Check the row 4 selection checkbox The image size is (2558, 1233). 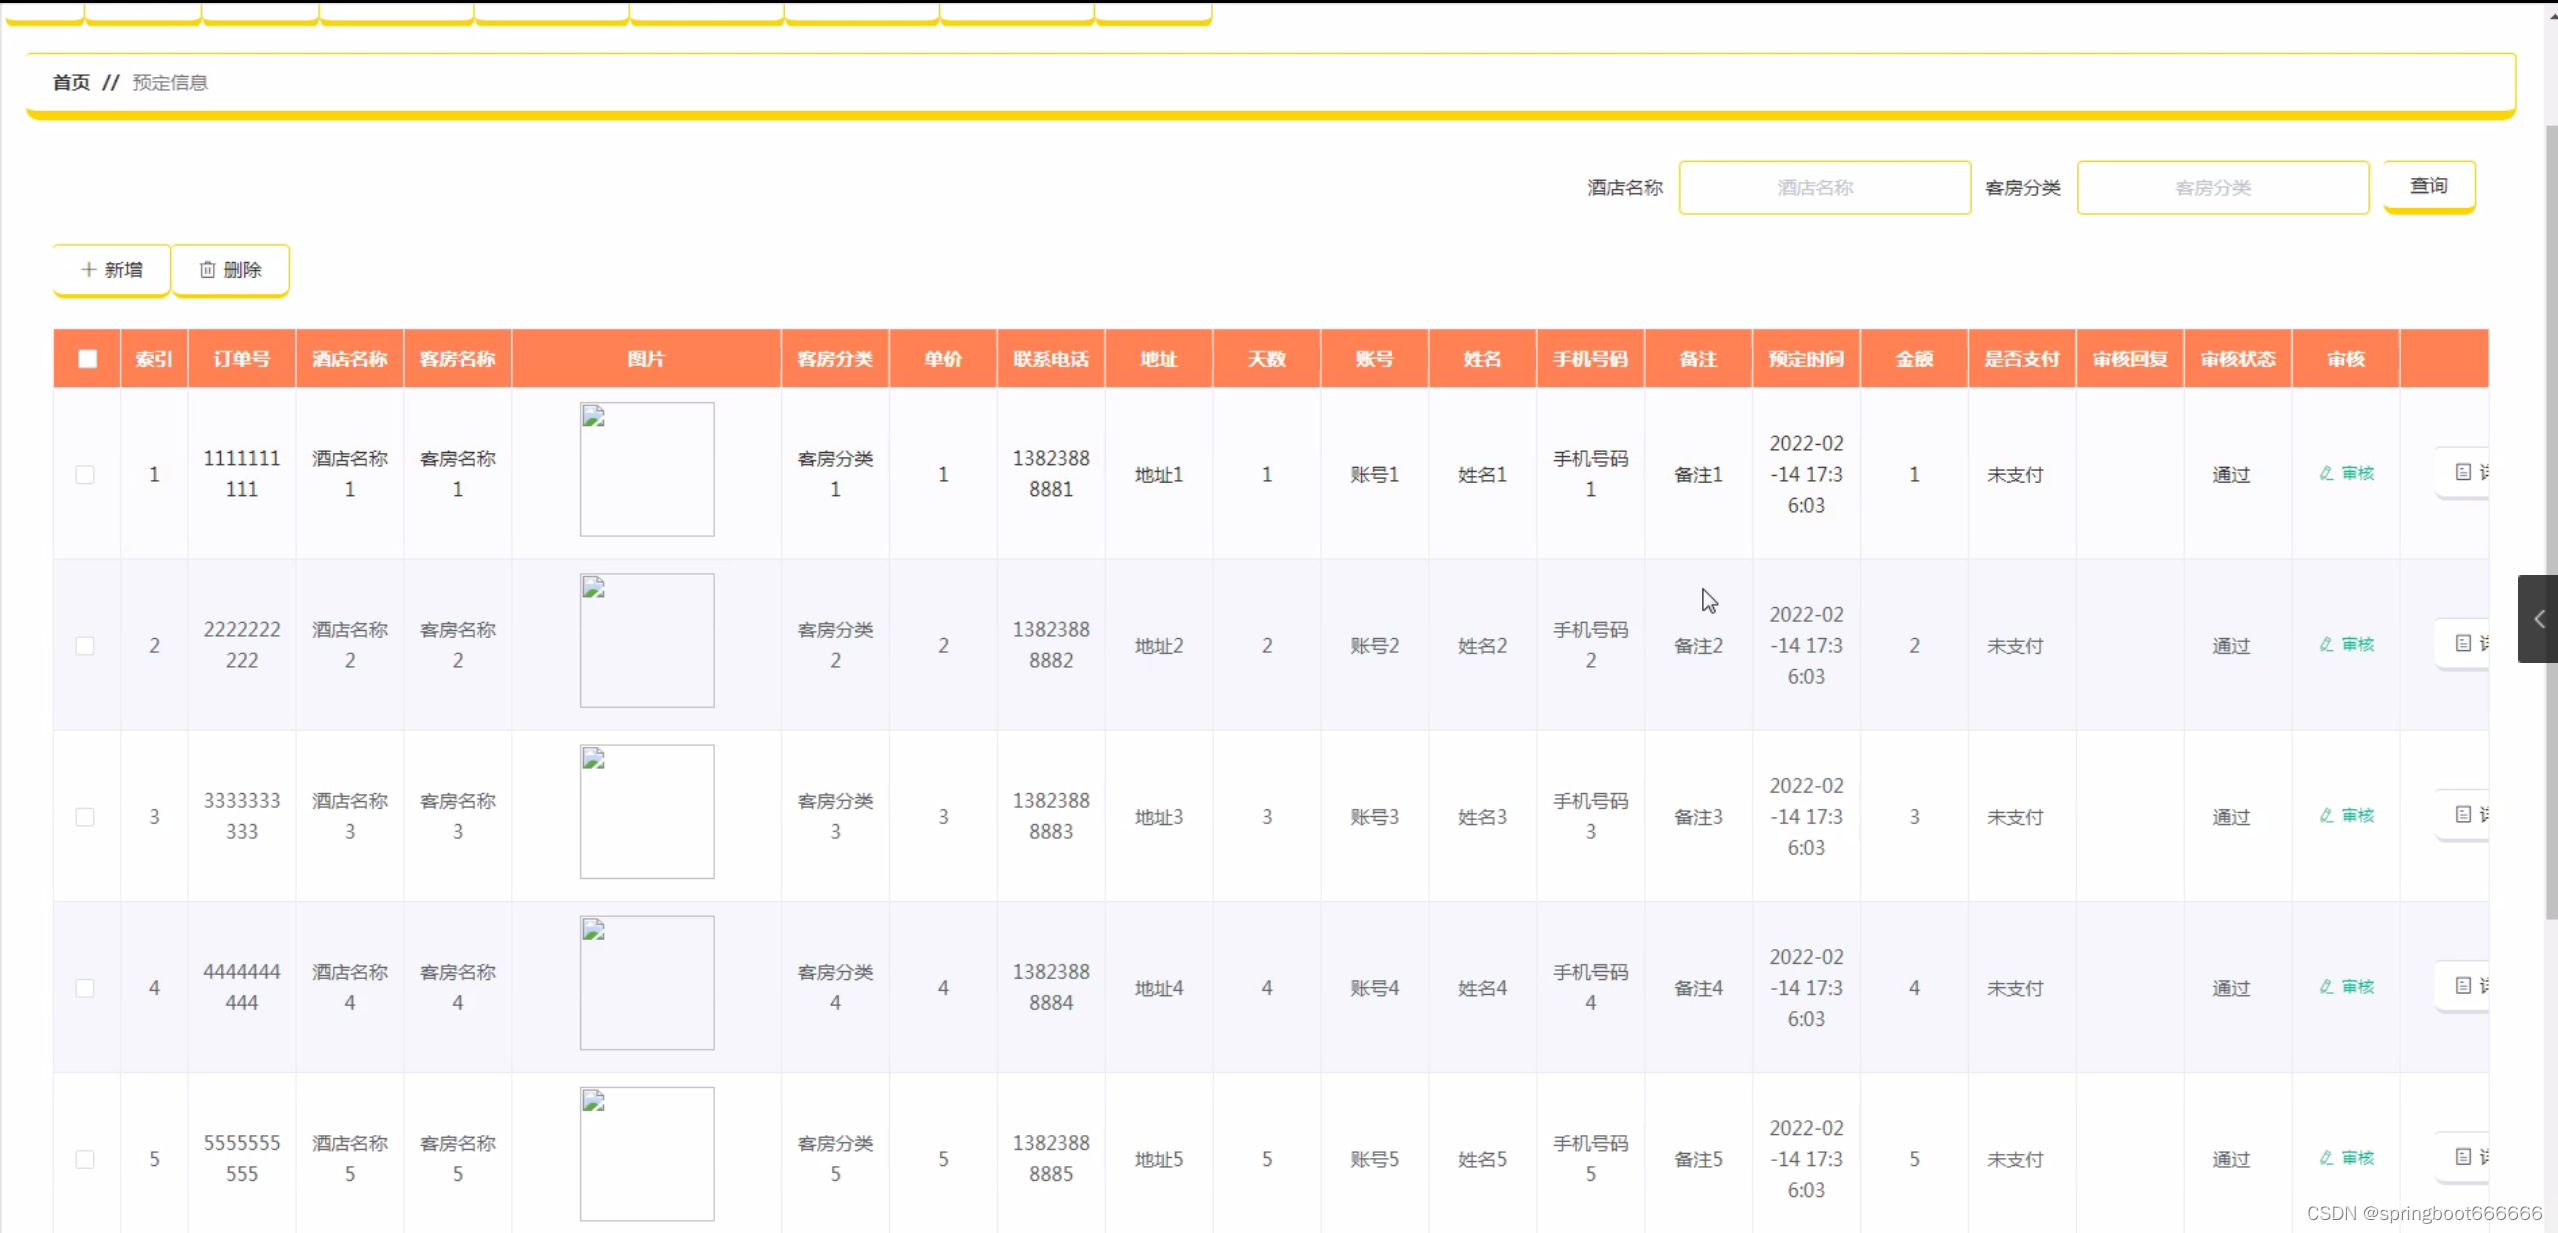86,988
